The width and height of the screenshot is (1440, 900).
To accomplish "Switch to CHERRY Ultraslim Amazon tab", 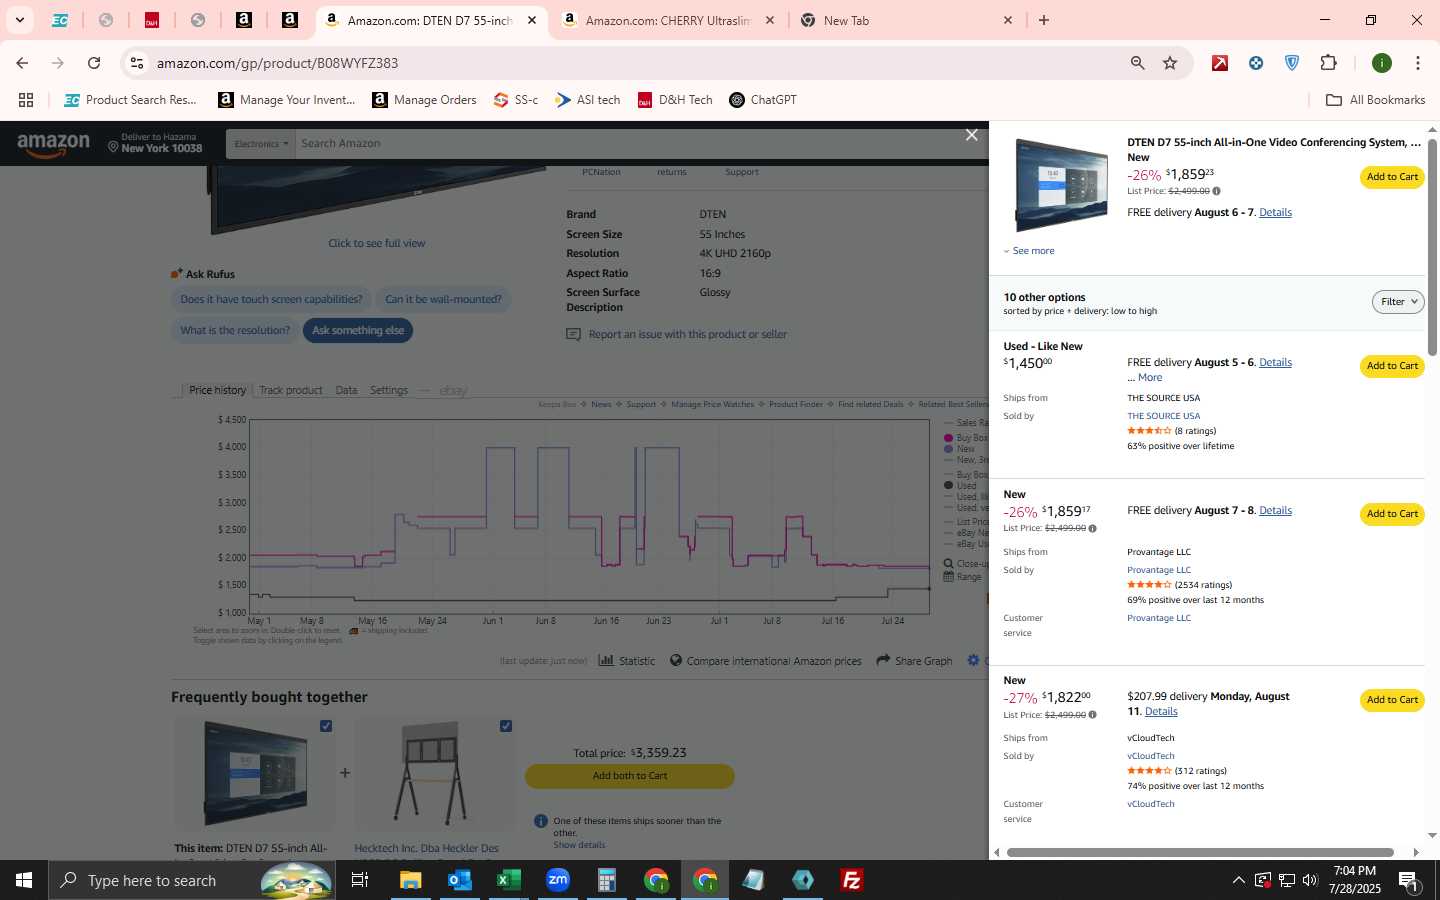I will (667, 20).
